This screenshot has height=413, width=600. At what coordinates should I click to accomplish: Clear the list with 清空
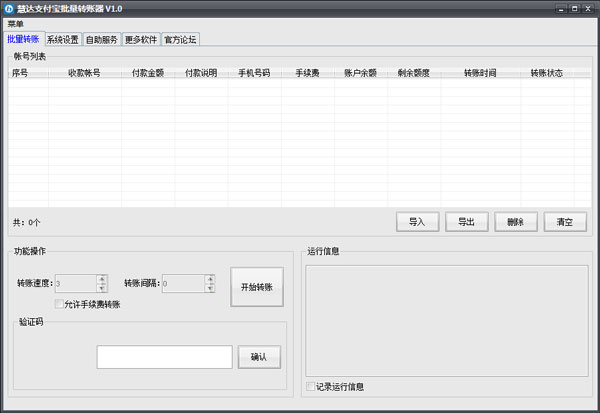[565, 222]
